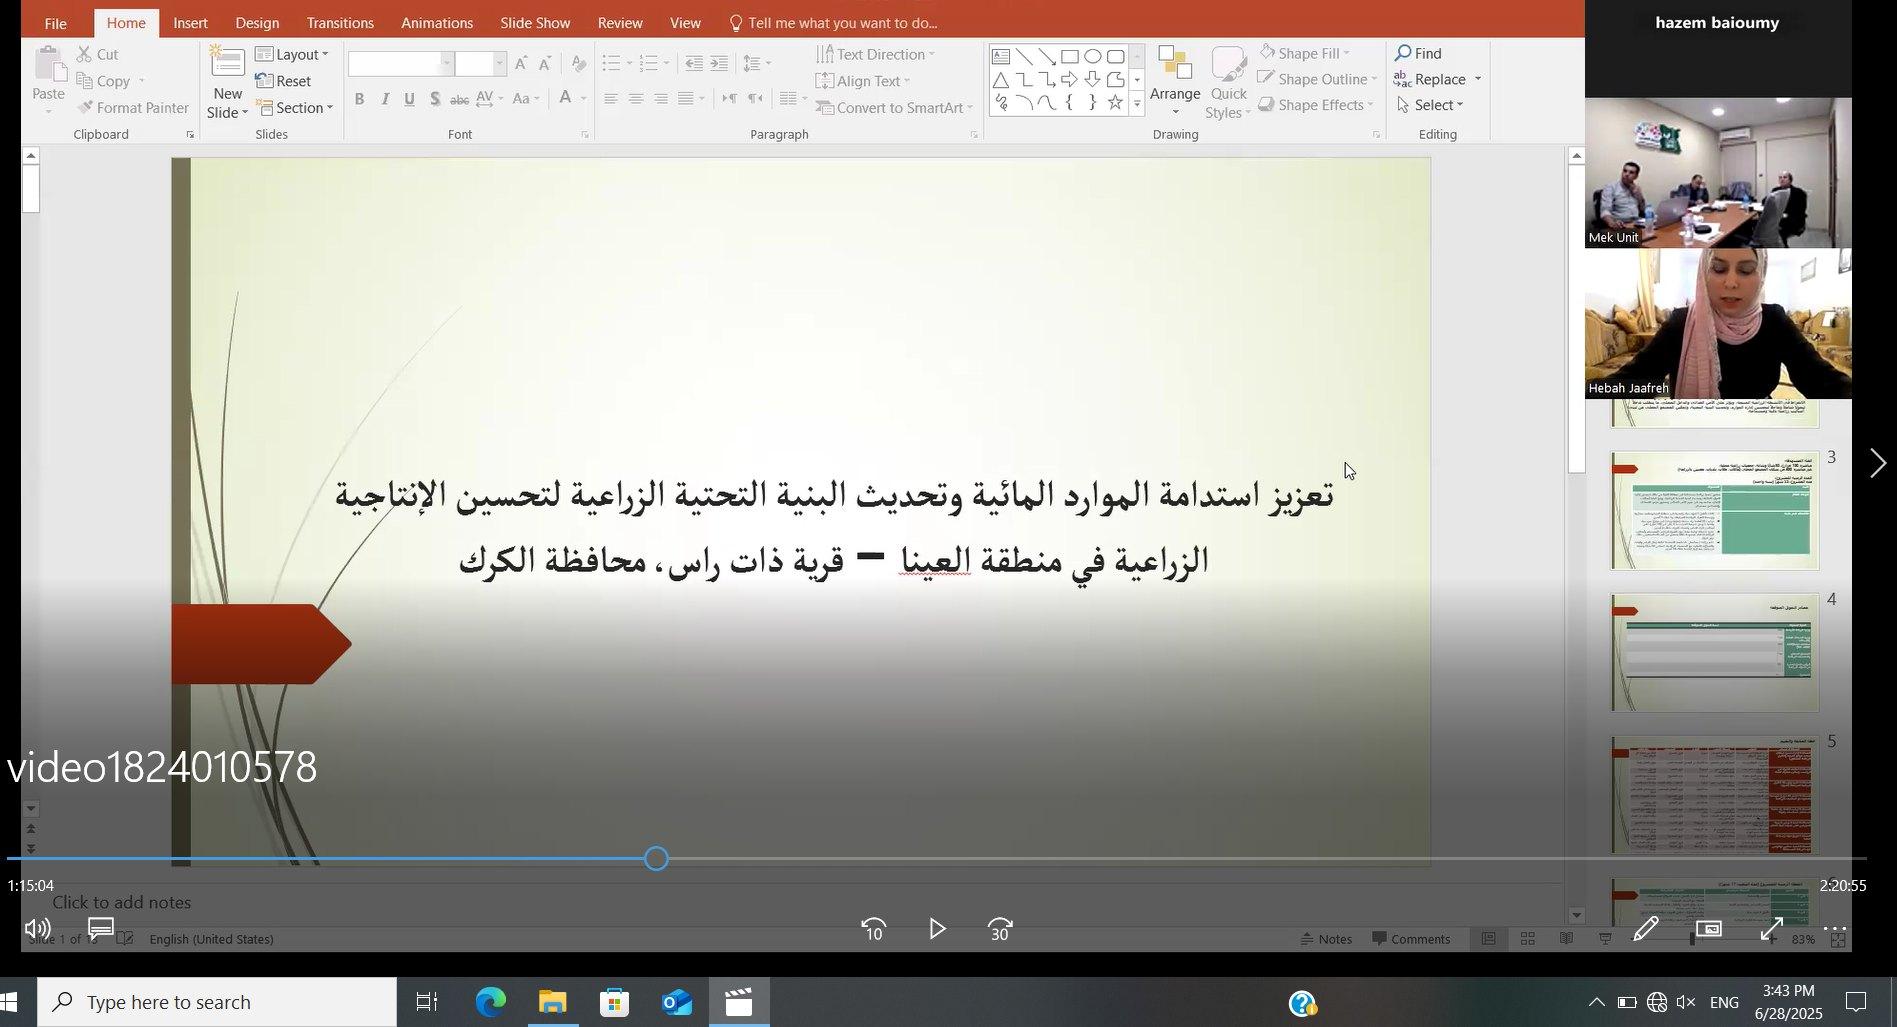The height and width of the screenshot is (1027, 1897).
Task: Click the Quick Styles icon
Action: [x=1228, y=64]
